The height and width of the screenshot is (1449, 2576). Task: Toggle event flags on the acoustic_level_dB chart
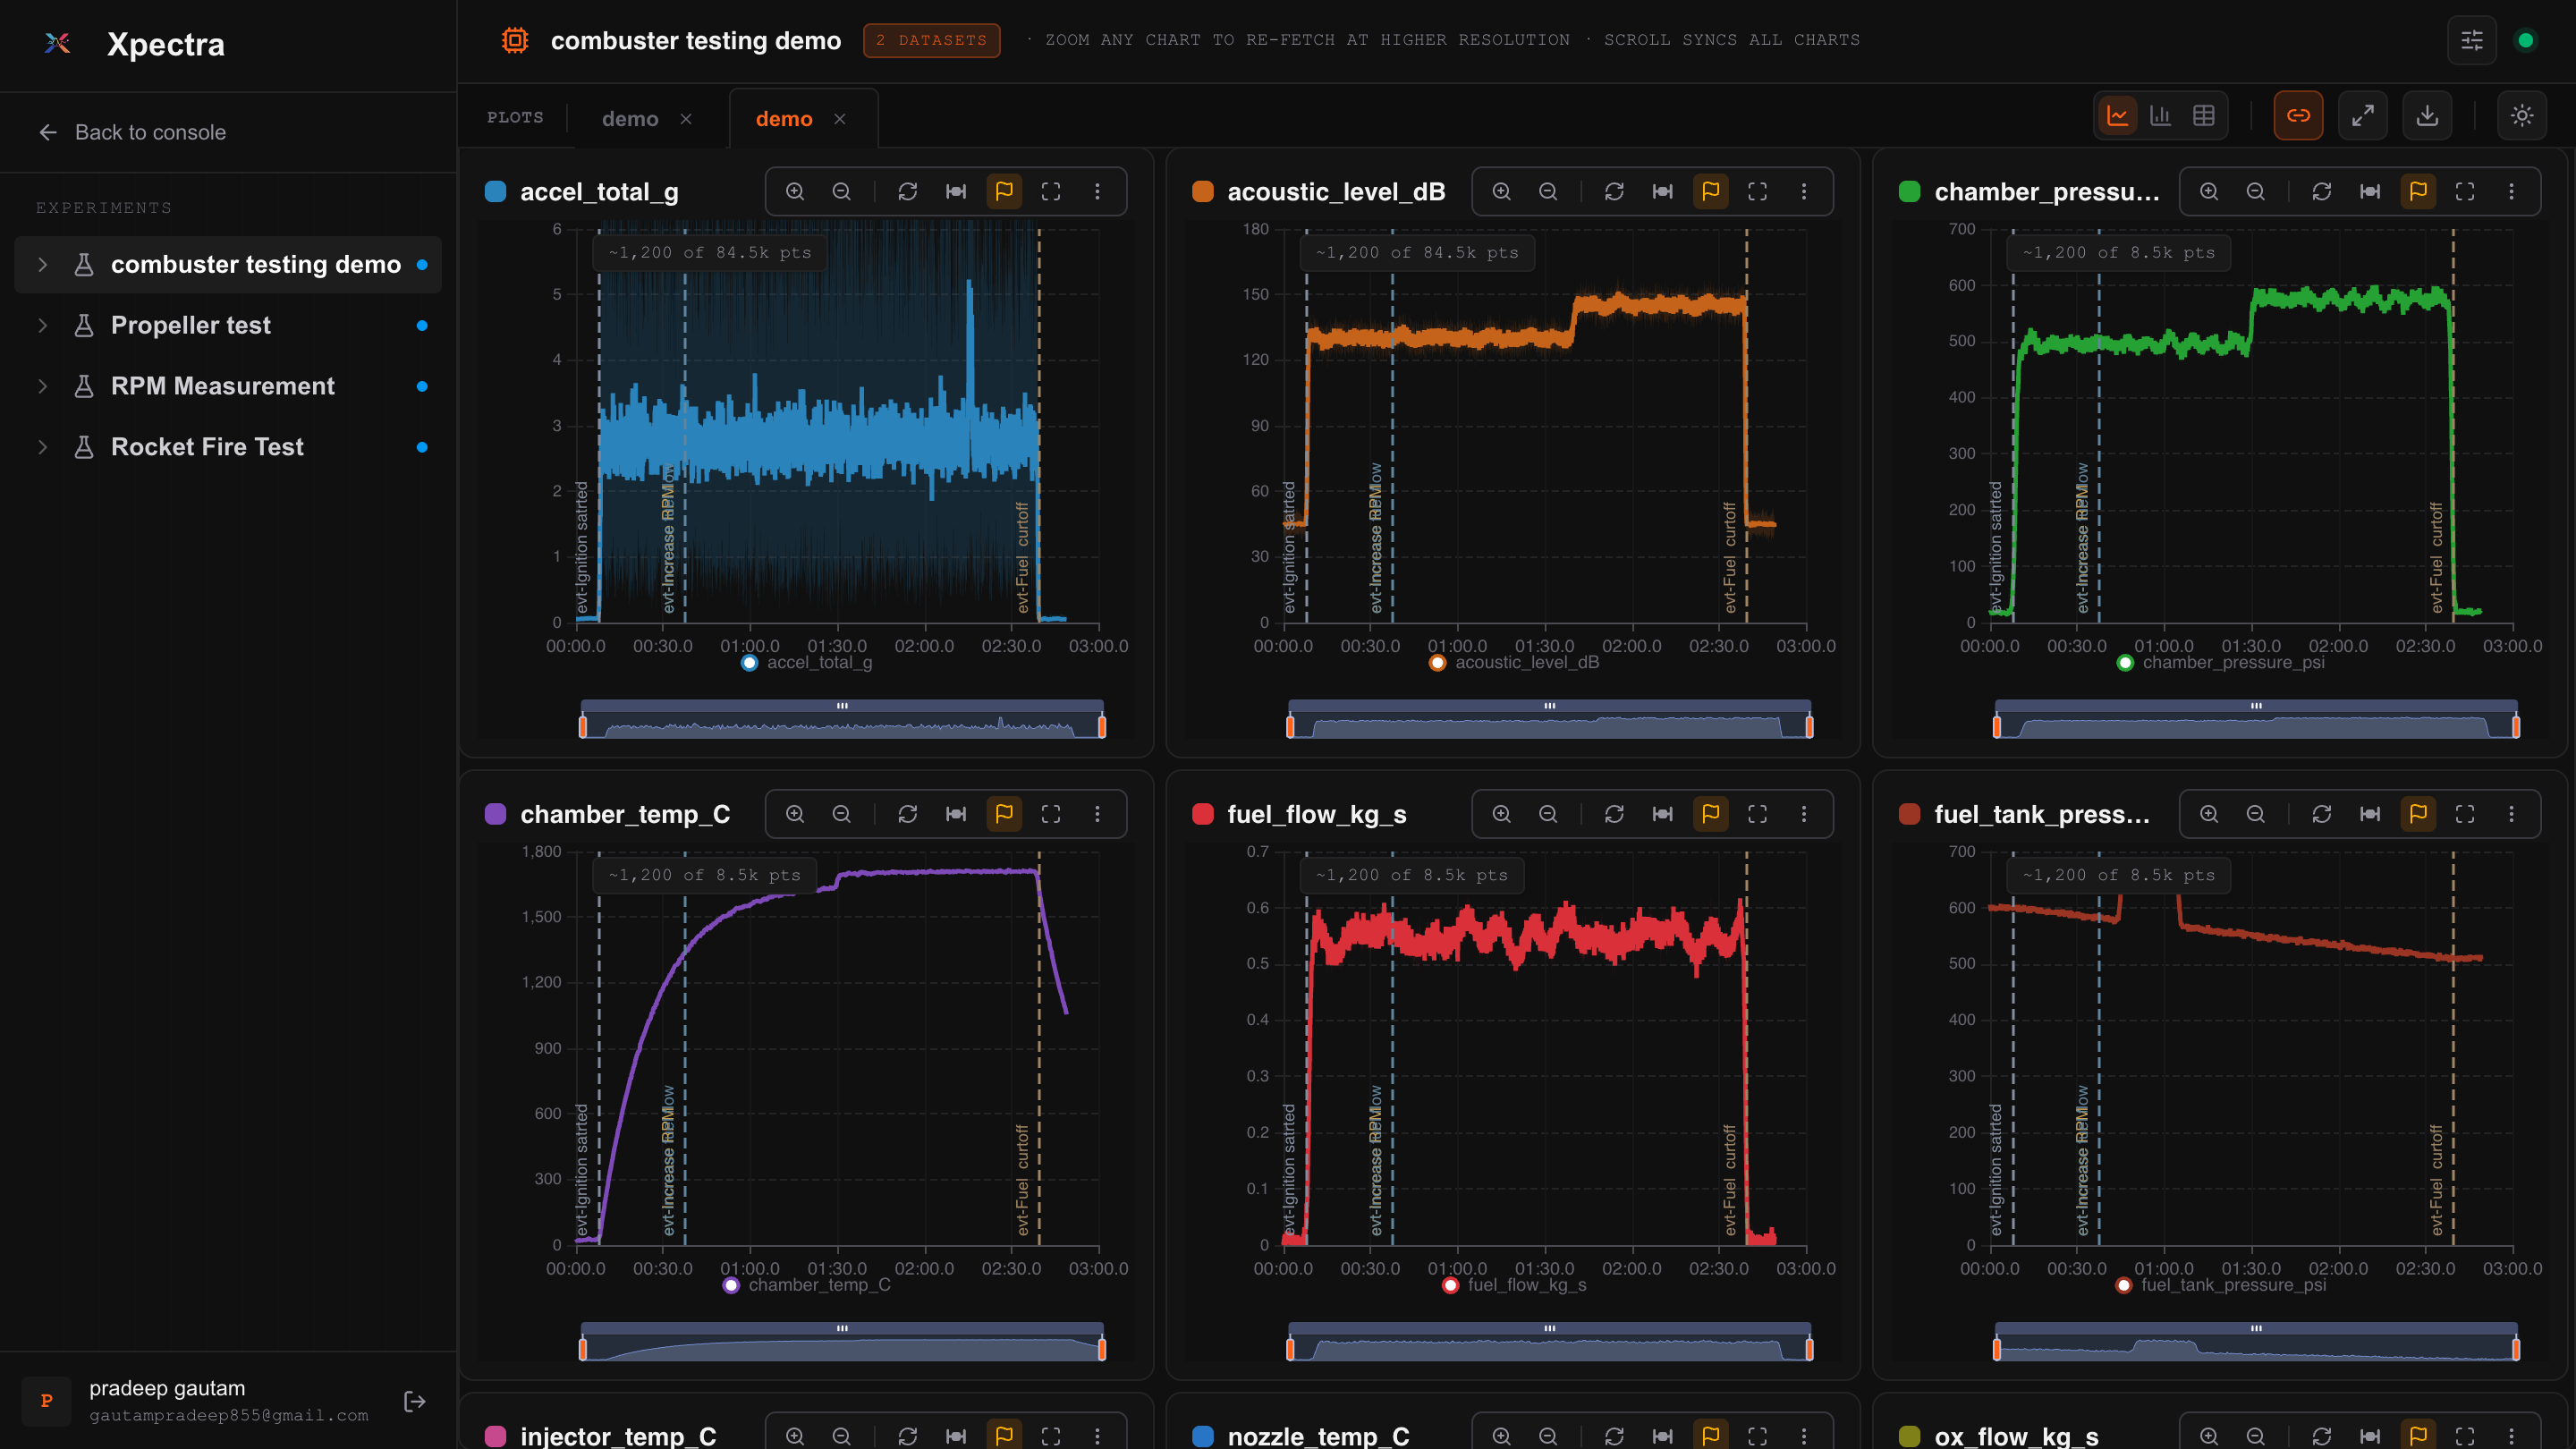pos(1711,191)
